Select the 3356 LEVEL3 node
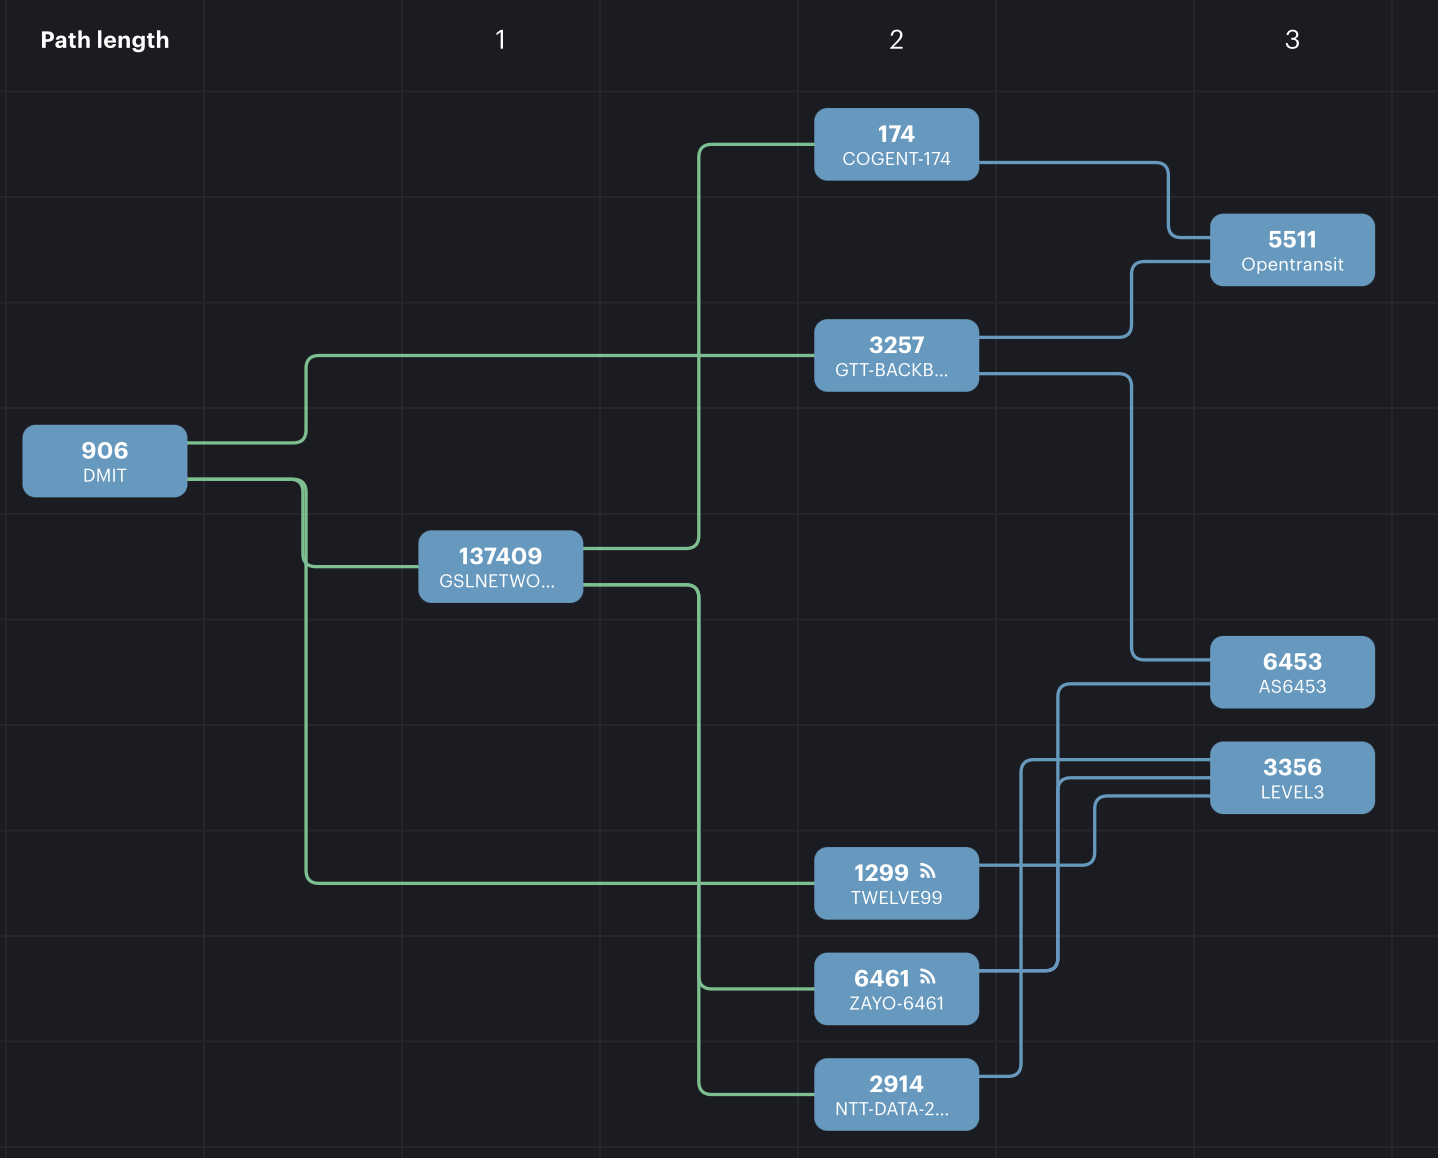Viewport: 1438px width, 1158px height. (x=1292, y=778)
